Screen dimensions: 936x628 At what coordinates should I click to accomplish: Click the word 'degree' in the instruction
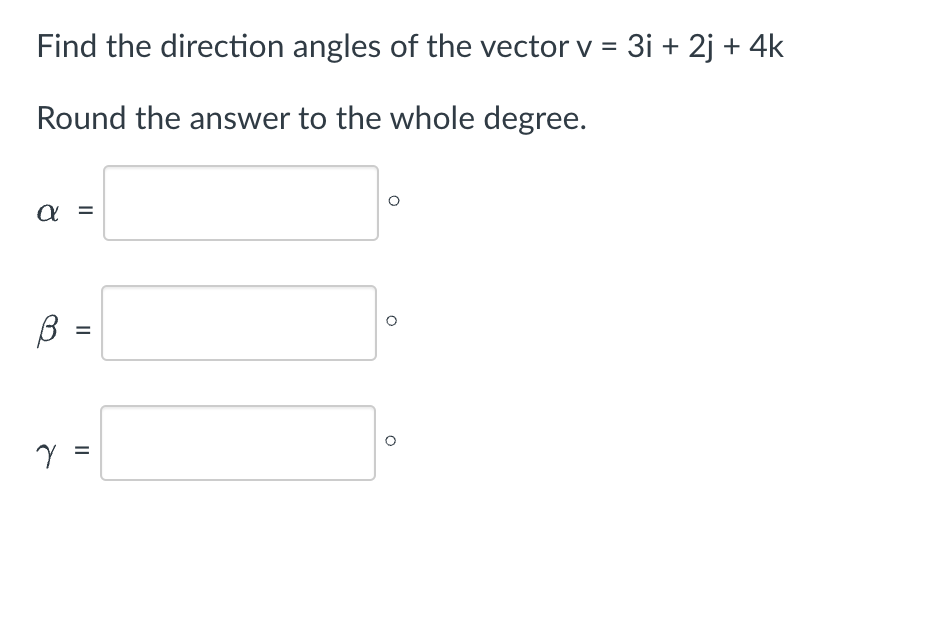pyautogui.click(x=535, y=119)
